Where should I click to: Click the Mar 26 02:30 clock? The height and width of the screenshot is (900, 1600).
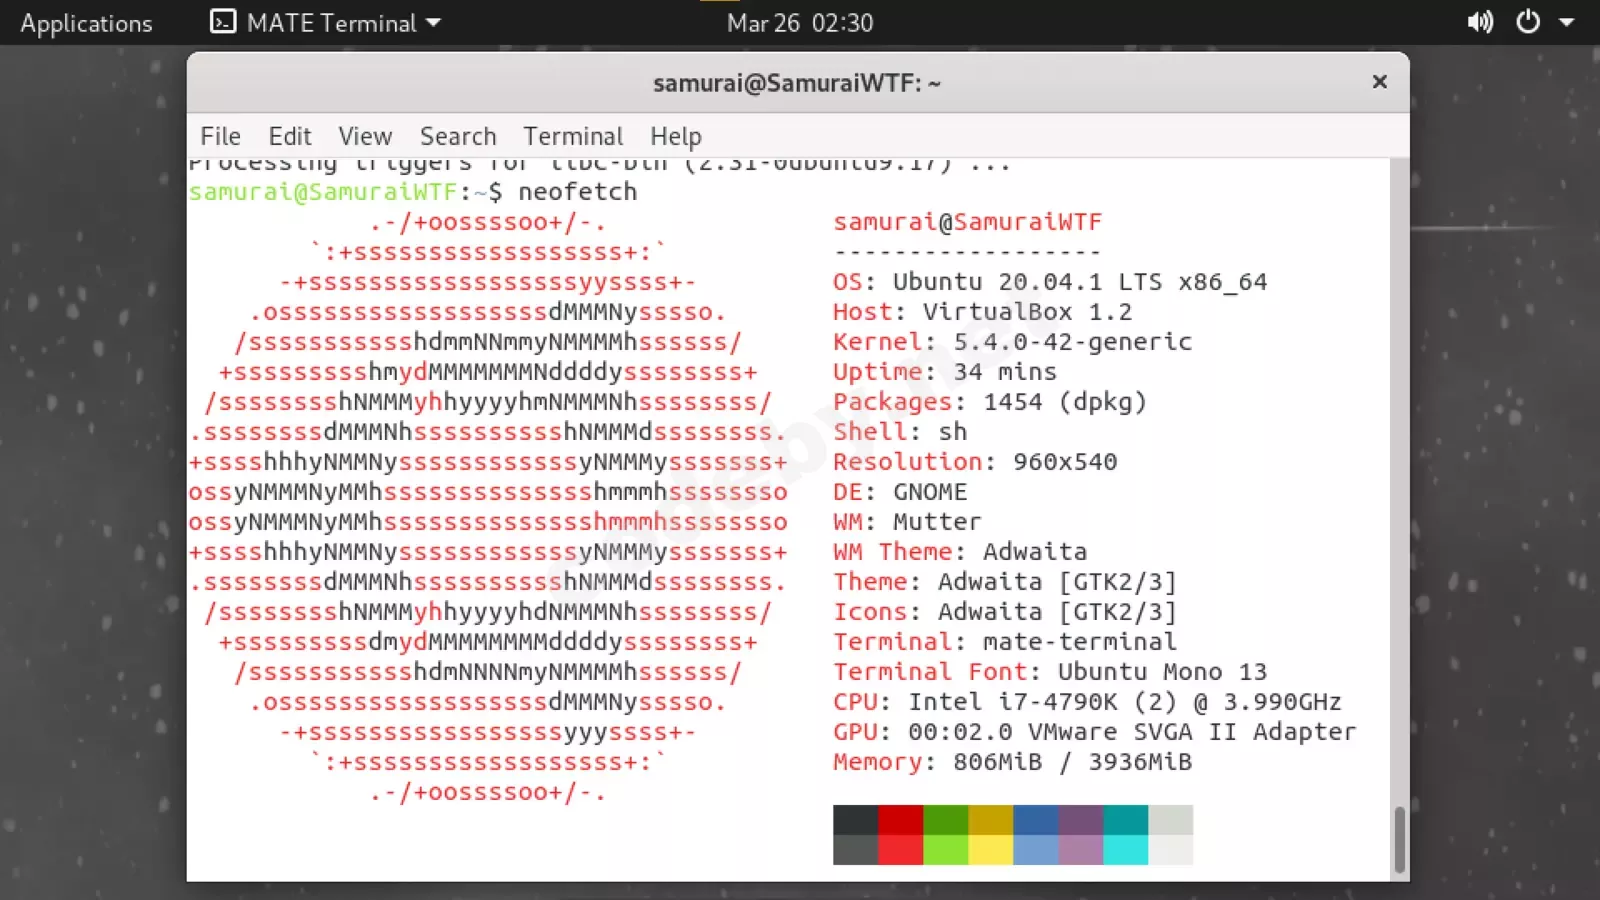799,23
